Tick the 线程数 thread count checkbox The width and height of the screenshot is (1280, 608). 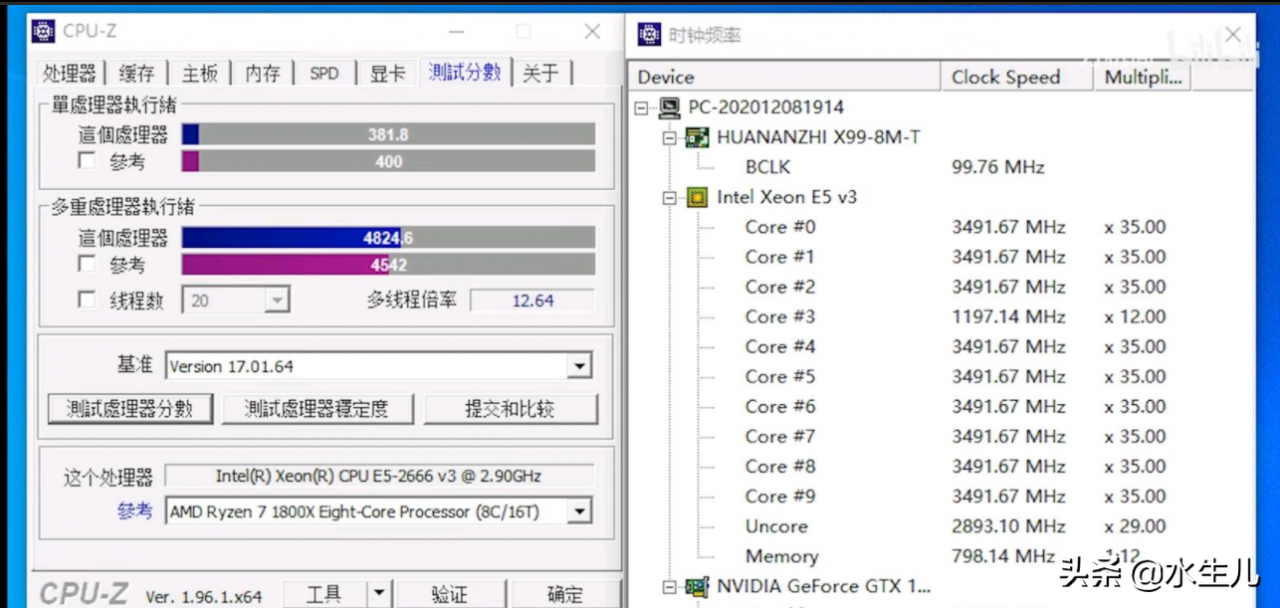88,300
